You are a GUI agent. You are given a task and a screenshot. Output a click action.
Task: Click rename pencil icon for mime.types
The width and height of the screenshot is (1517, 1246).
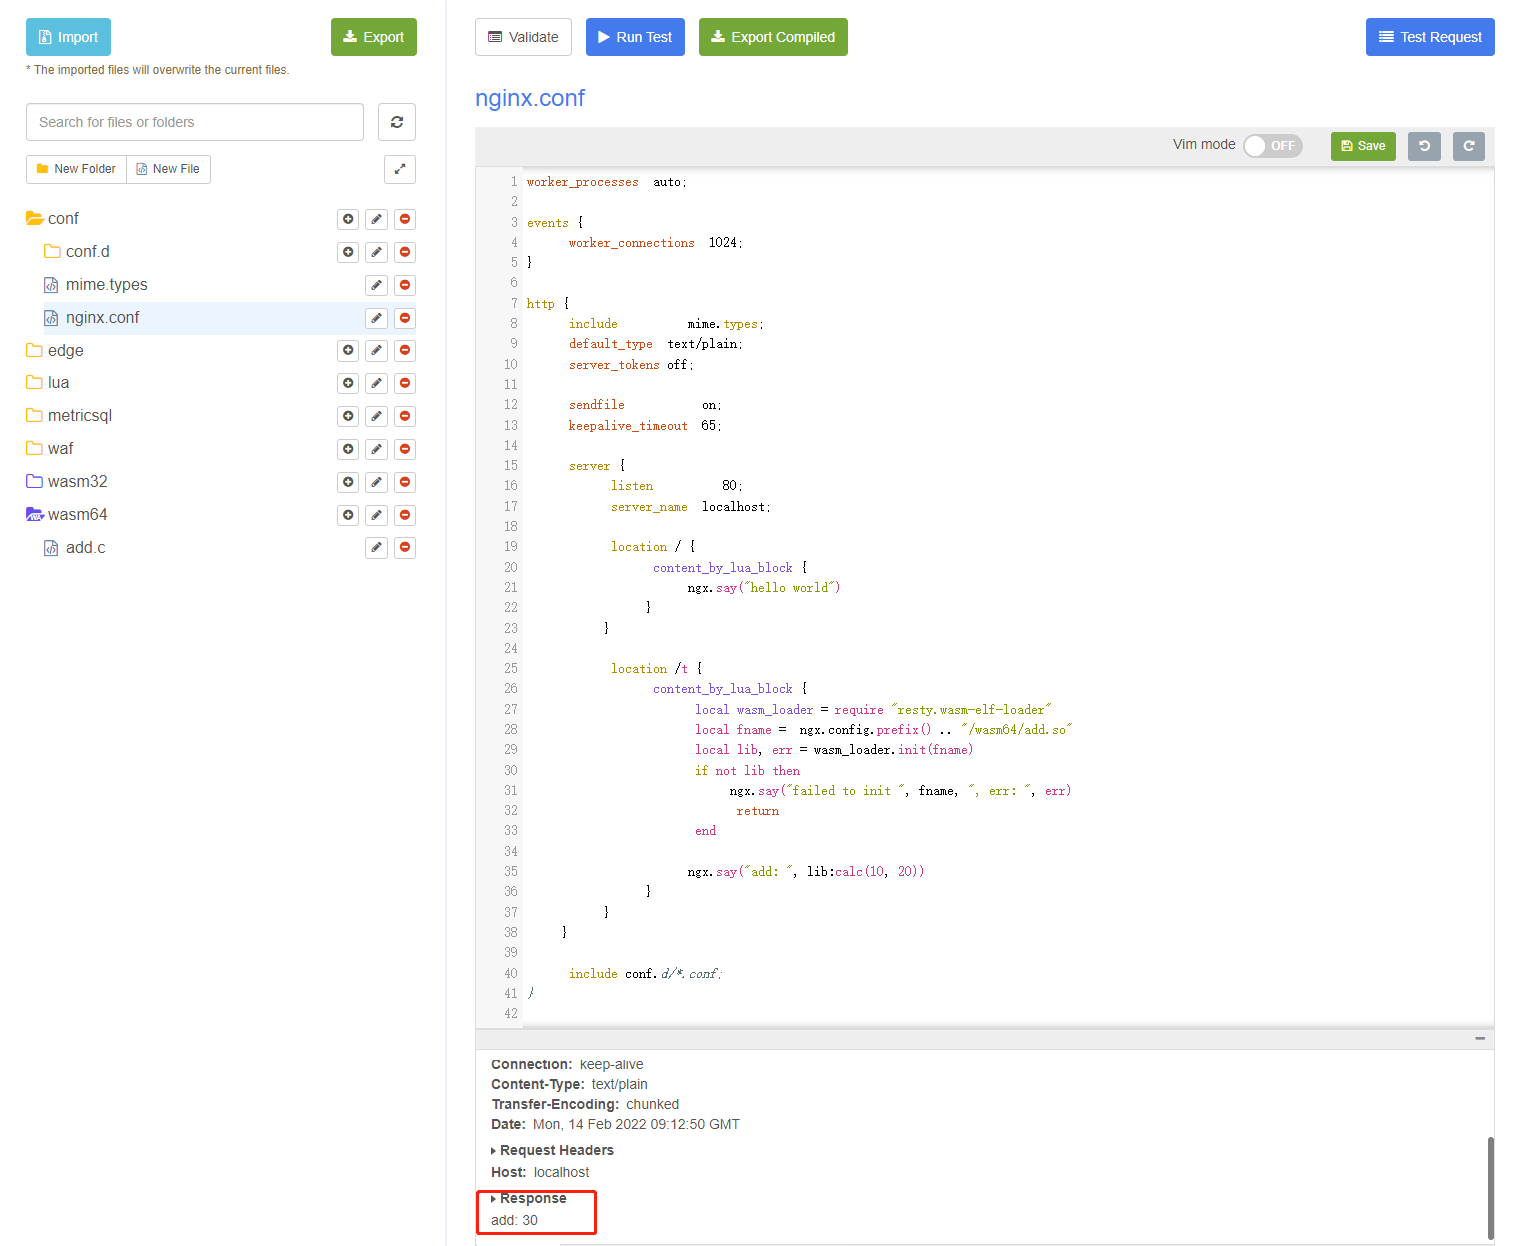(376, 285)
